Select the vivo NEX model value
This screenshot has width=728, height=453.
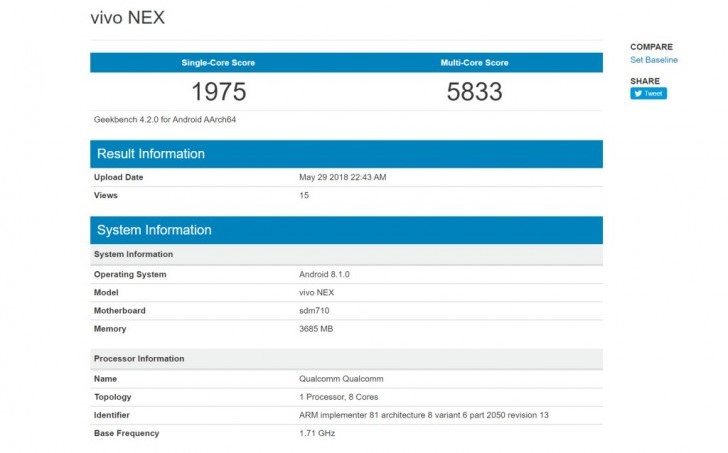[317, 292]
